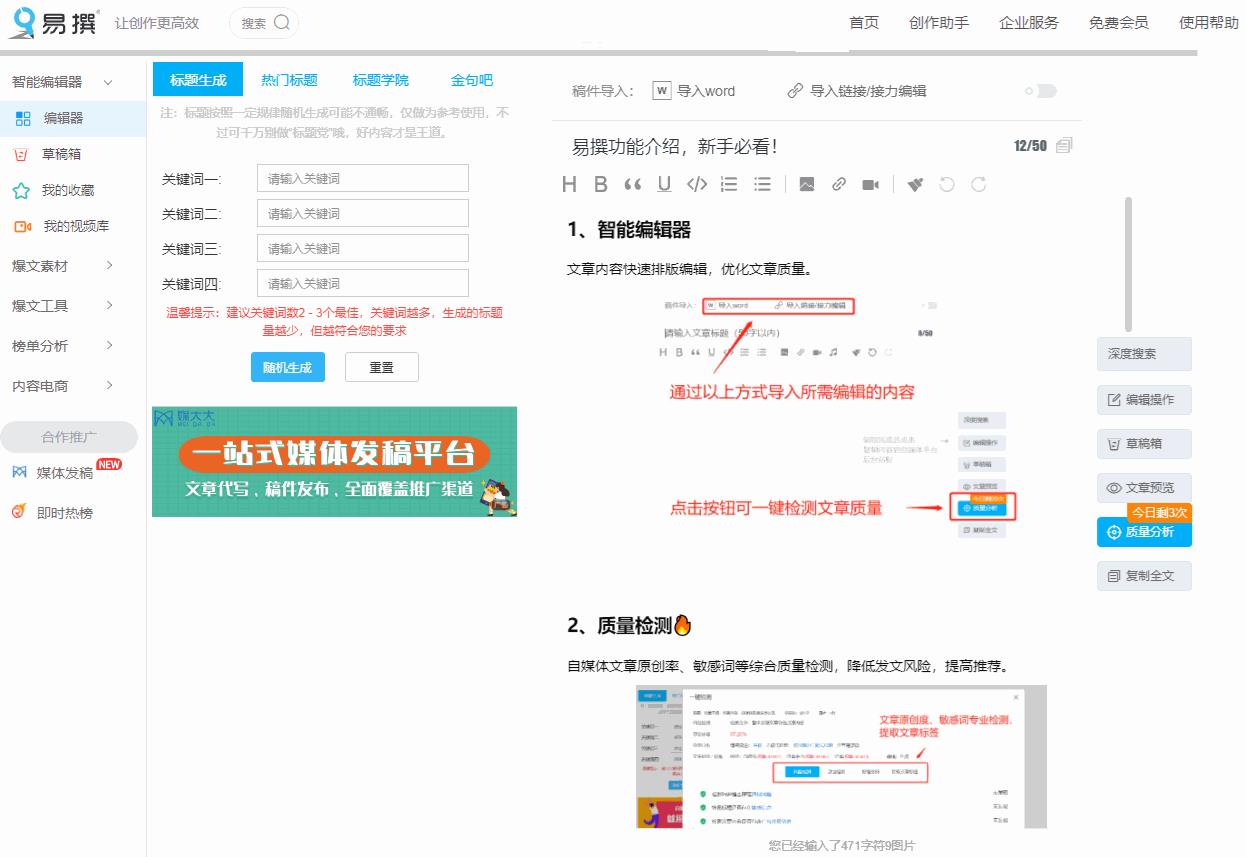Click the 草稿箱 button beside the editor

click(1144, 443)
